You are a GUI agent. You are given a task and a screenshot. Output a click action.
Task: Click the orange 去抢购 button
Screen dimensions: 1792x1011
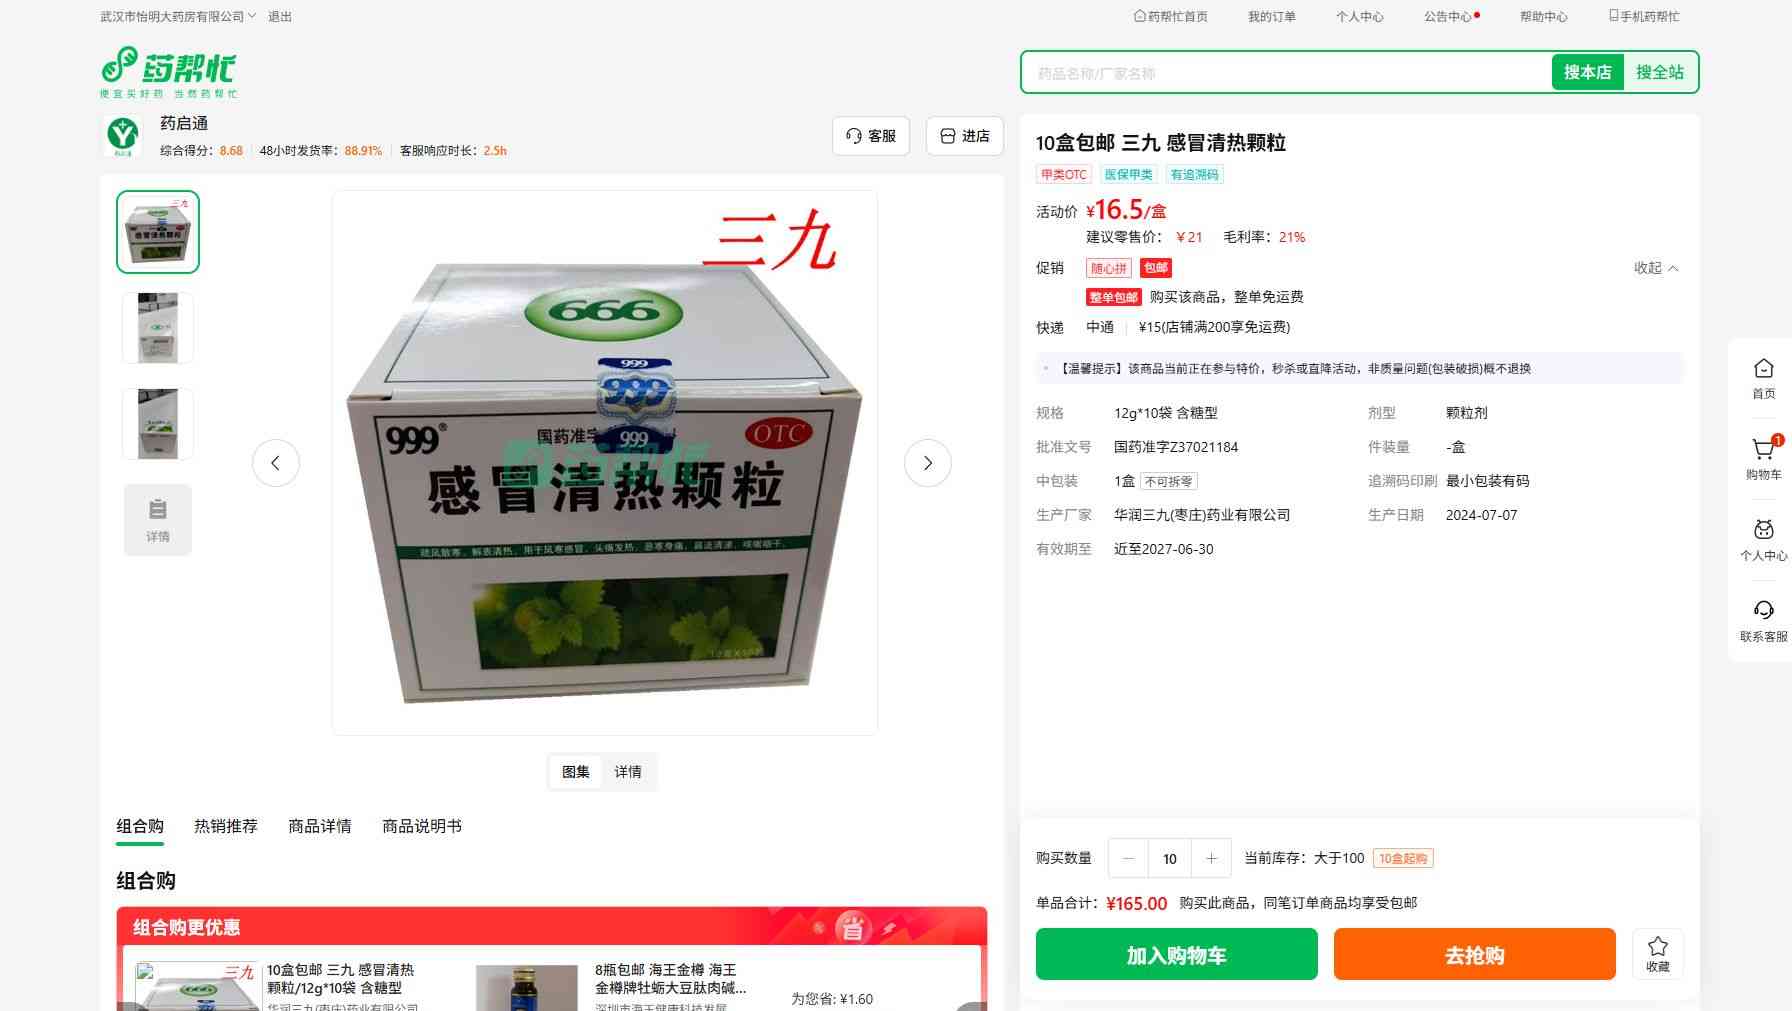1474,954
